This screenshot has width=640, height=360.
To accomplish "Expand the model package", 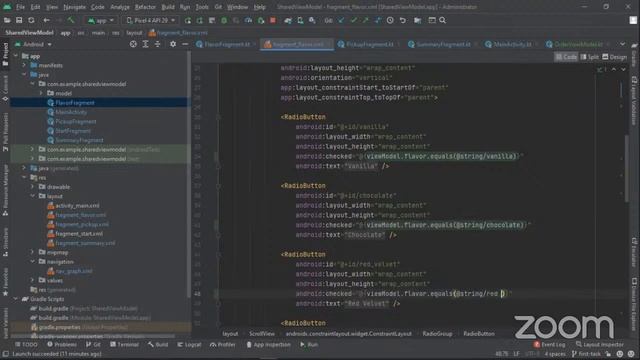I will point(41,93).
